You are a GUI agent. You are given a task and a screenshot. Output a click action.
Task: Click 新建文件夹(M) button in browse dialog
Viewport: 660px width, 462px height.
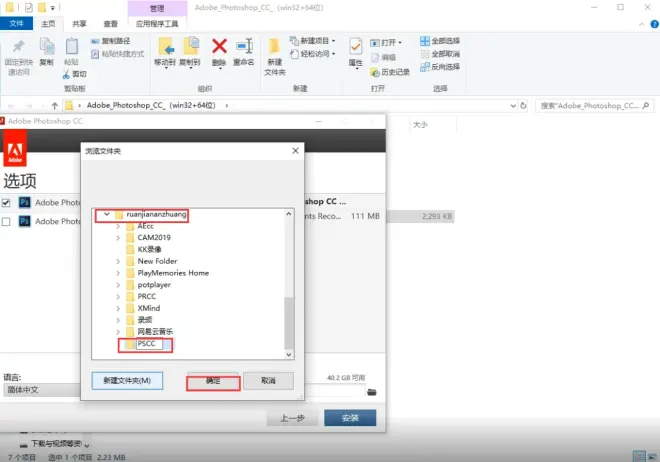tap(127, 381)
